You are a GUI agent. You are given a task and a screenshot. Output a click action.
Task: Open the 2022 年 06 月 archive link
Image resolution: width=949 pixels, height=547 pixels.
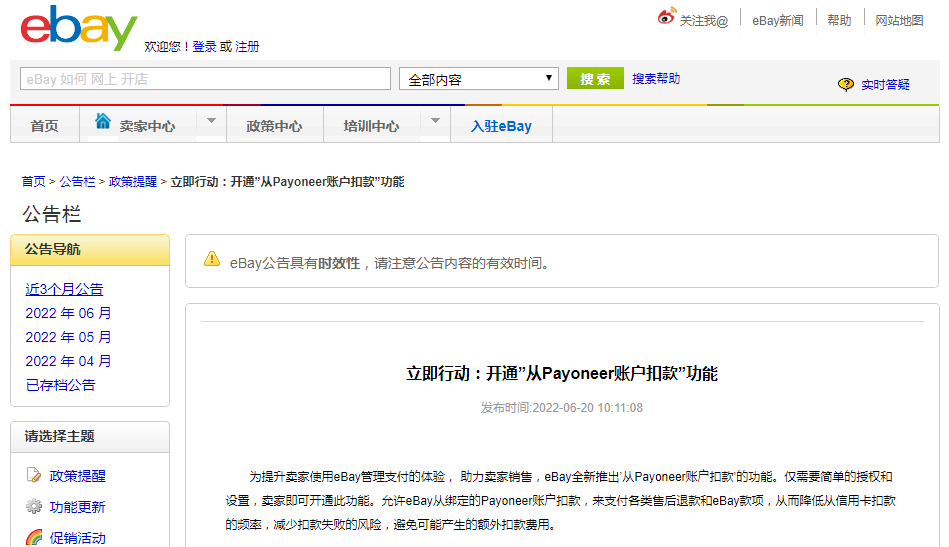click(x=68, y=313)
